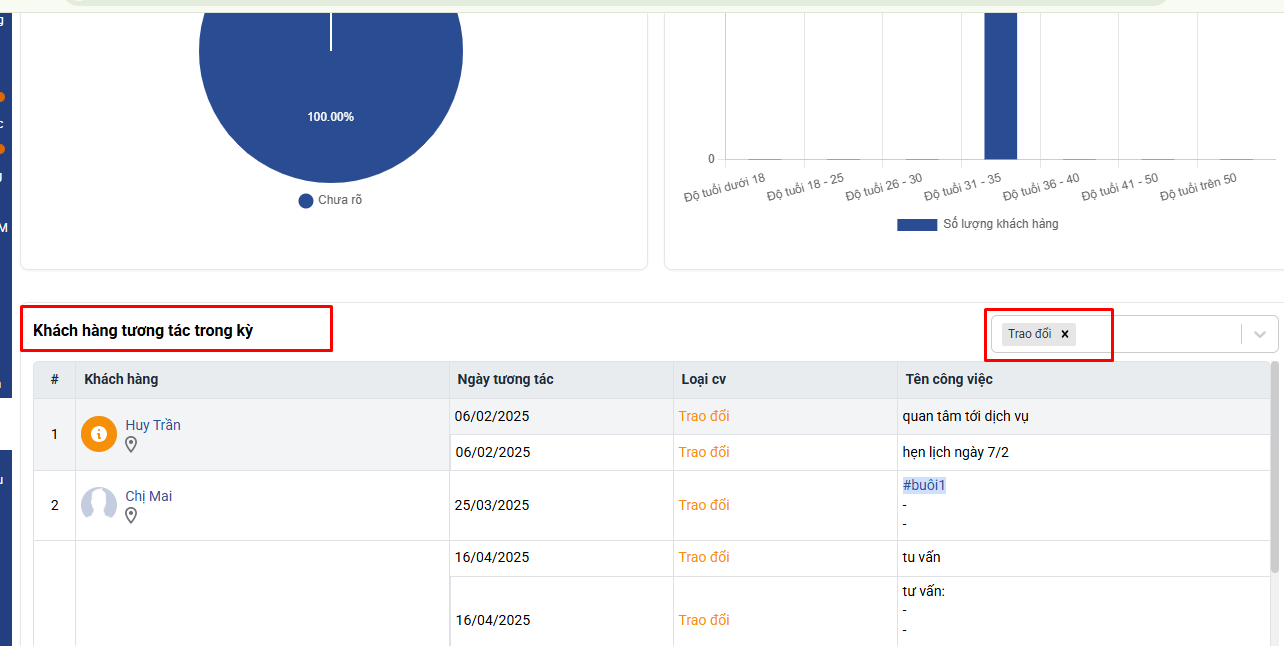
Task: Click the "Khách hàng" column header
Action: (x=121, y=379)
